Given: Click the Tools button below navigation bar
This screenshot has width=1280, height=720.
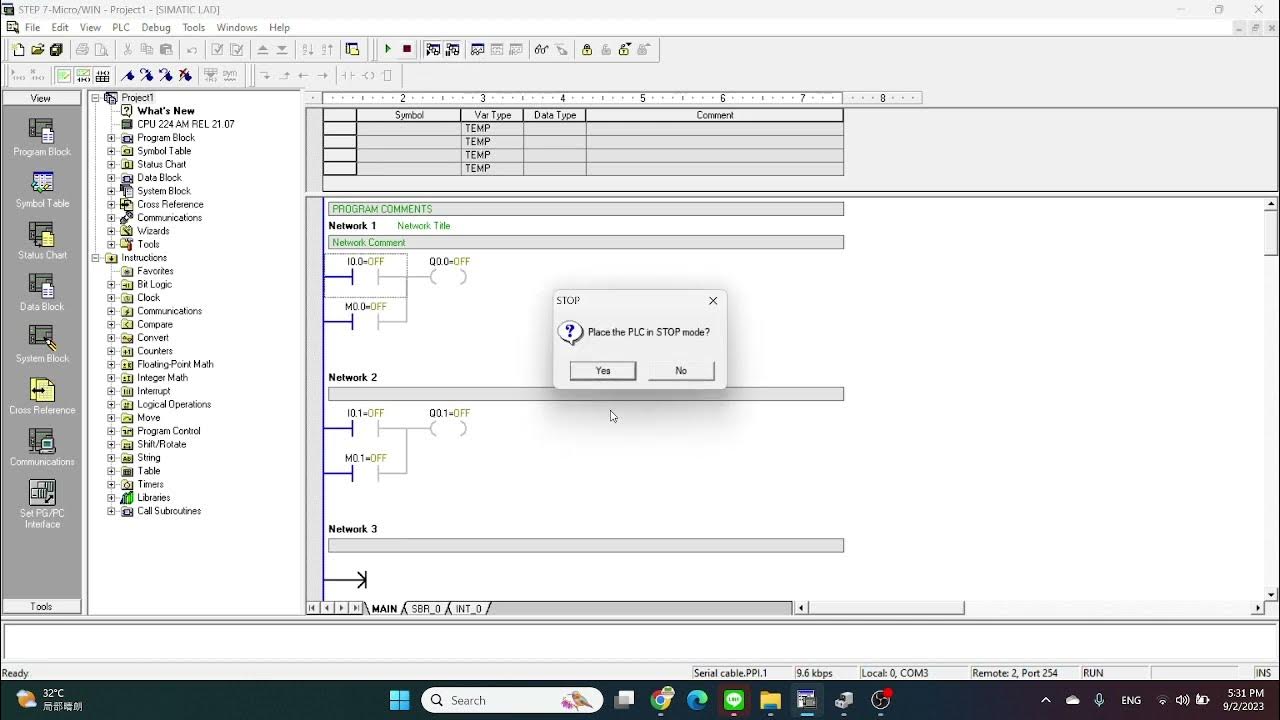Looking at the screenshot, I should tap(41, 606).
